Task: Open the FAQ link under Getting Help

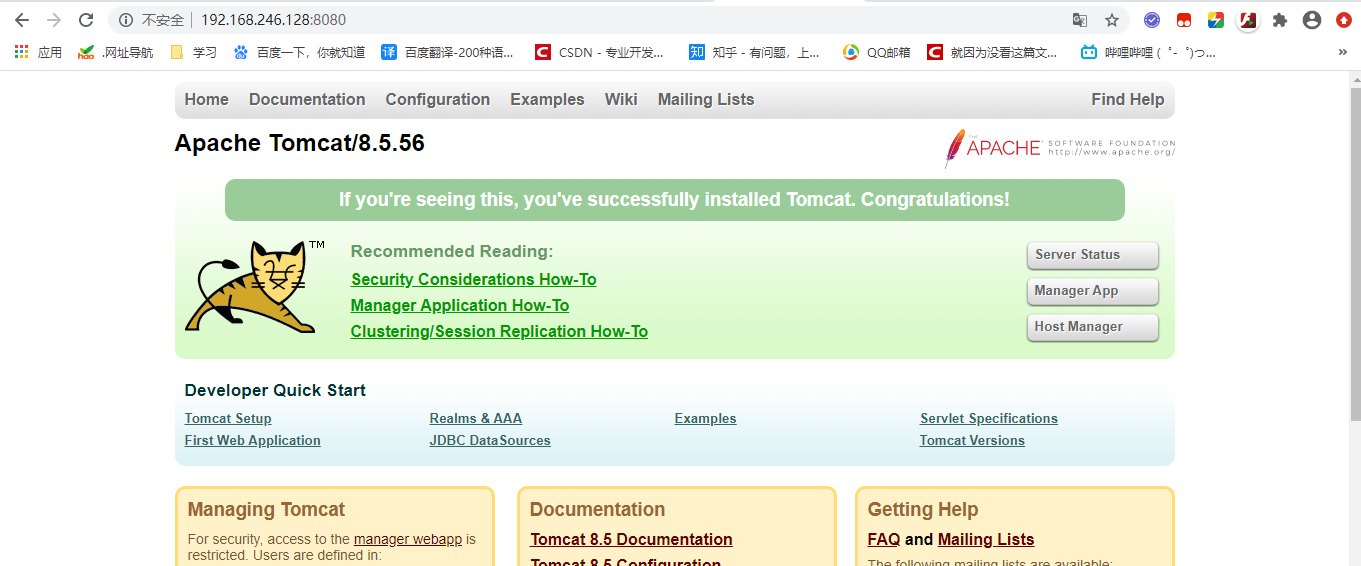Action: tap(884, 539)
